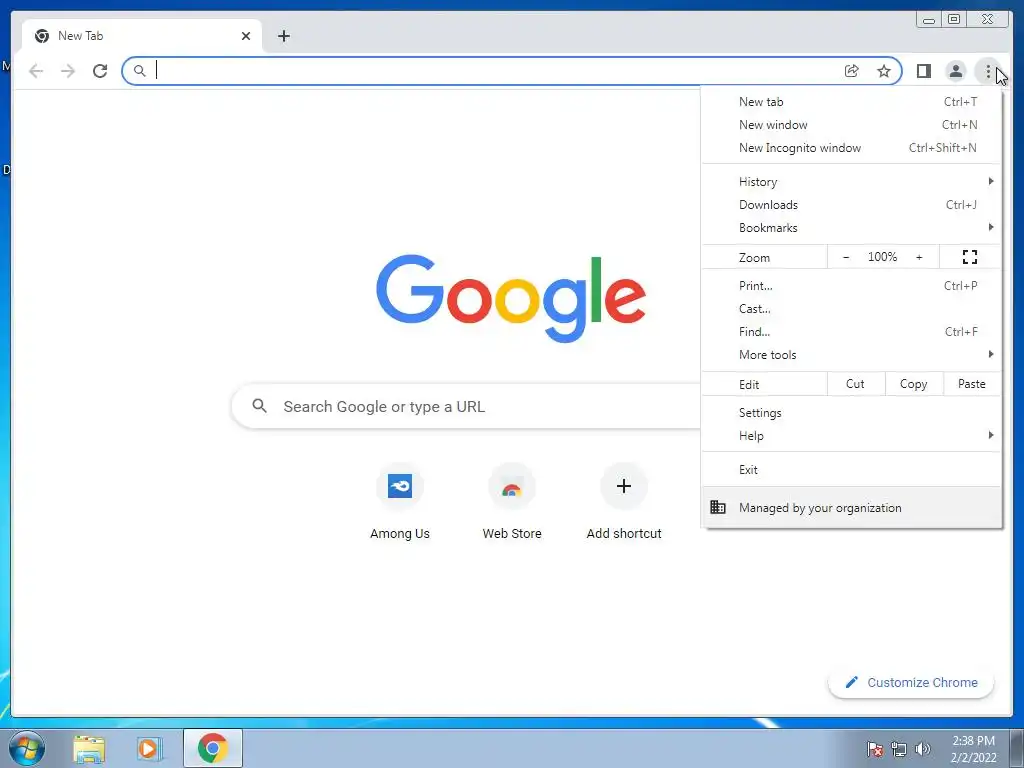Expand the Help submenu
This screenshot has width=1024, height=768.
(x=851, y=436)
